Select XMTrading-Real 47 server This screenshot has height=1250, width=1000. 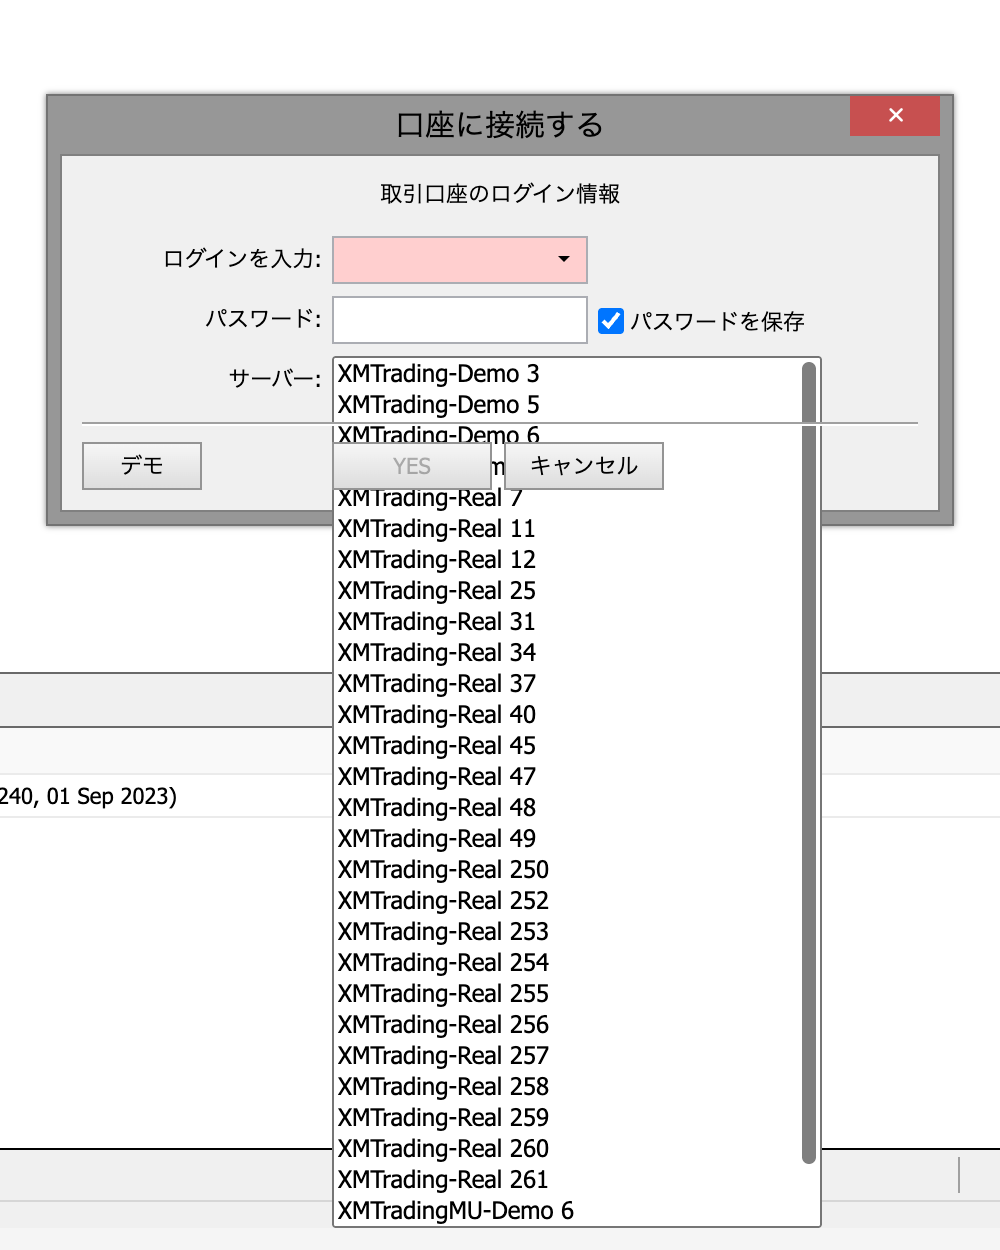(568, 777)
